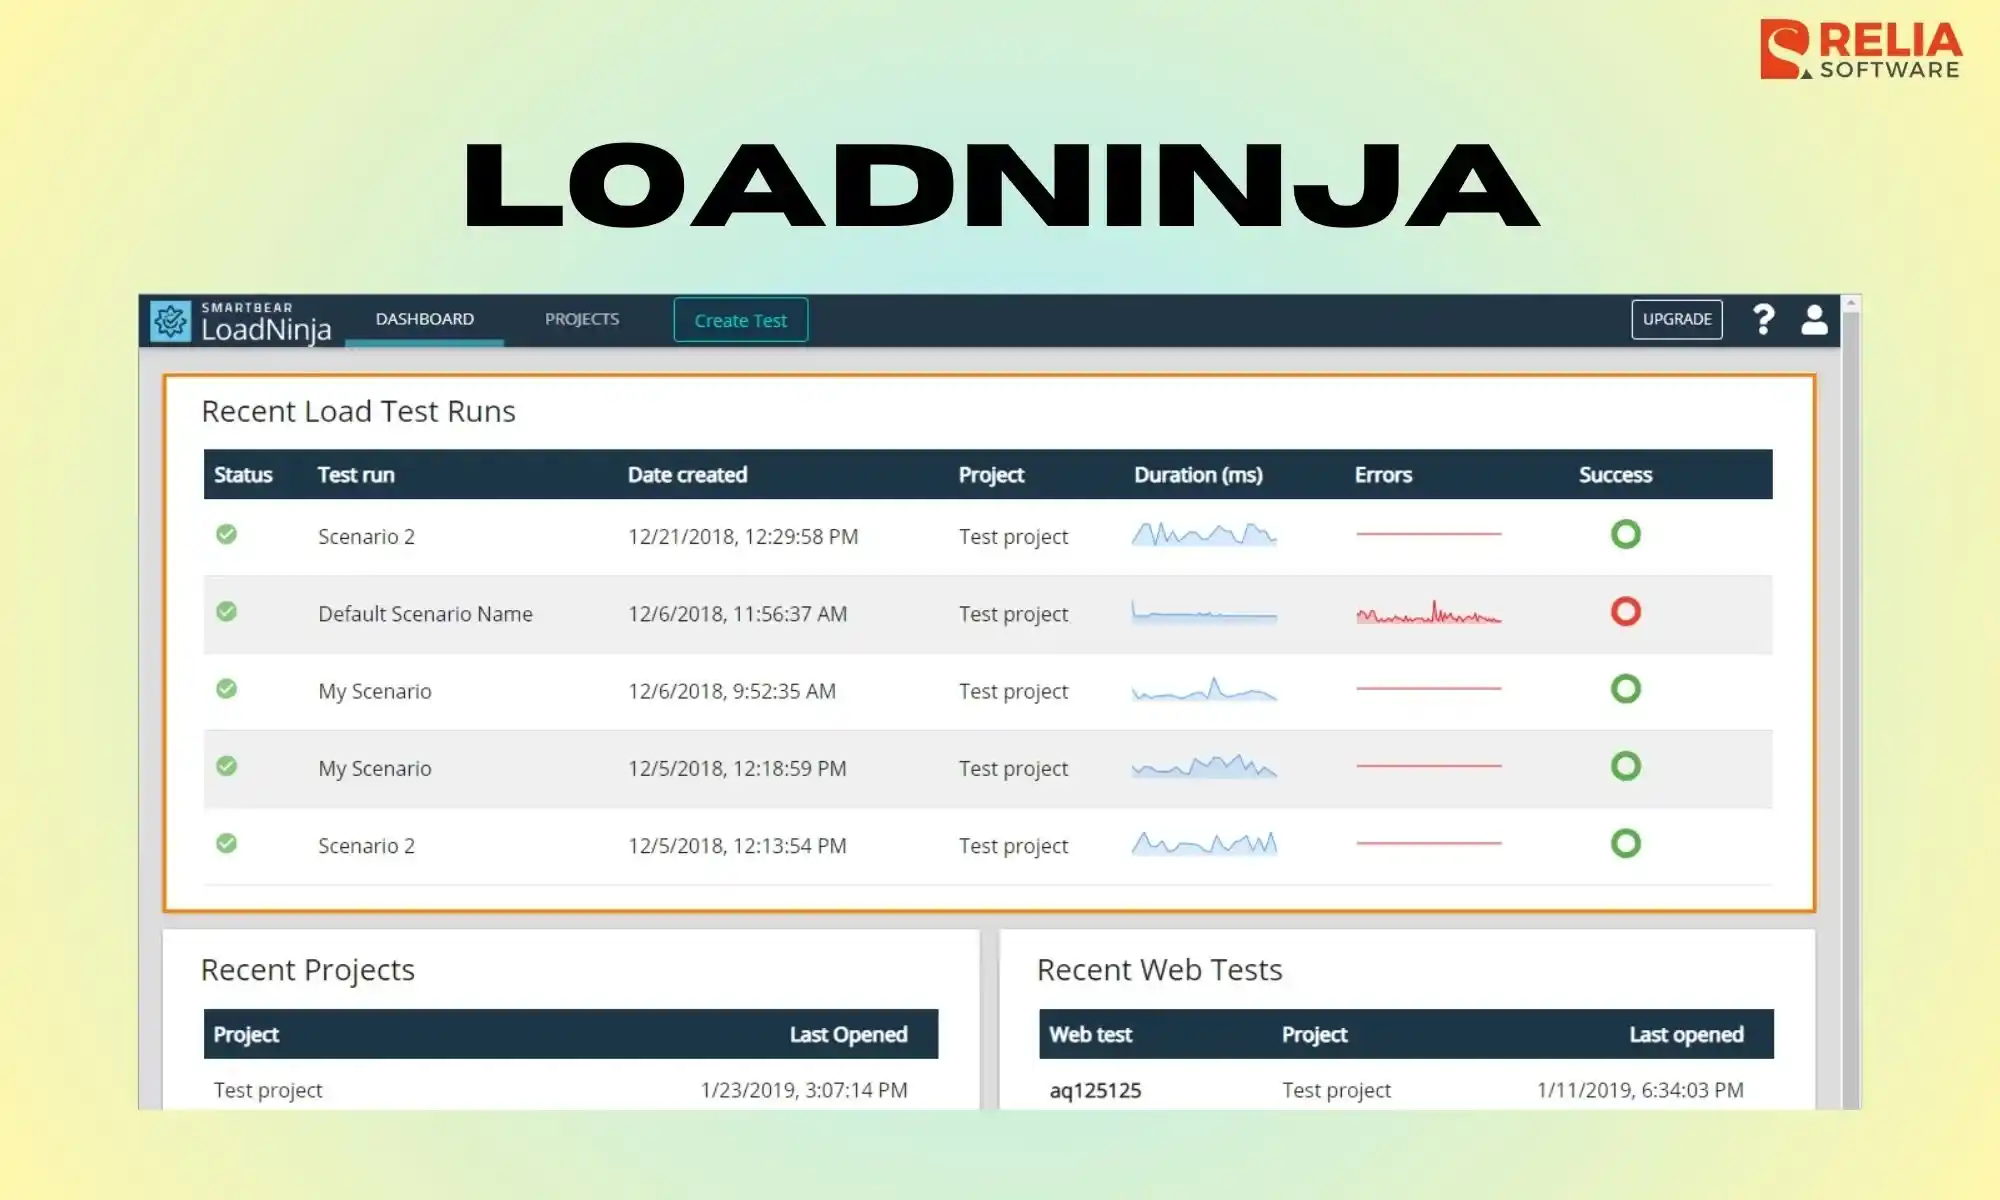
Task: Select 1/11/2019, 6:34:03 PM timestamp
Action: [1640, 1090]
